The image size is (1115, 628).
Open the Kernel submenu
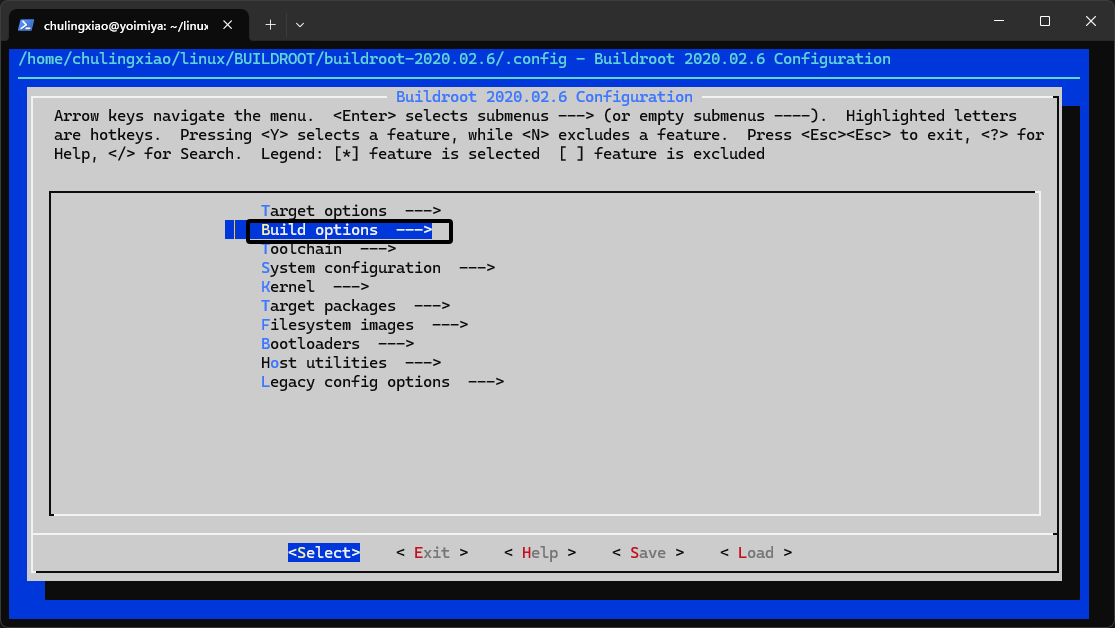point(315,287)
